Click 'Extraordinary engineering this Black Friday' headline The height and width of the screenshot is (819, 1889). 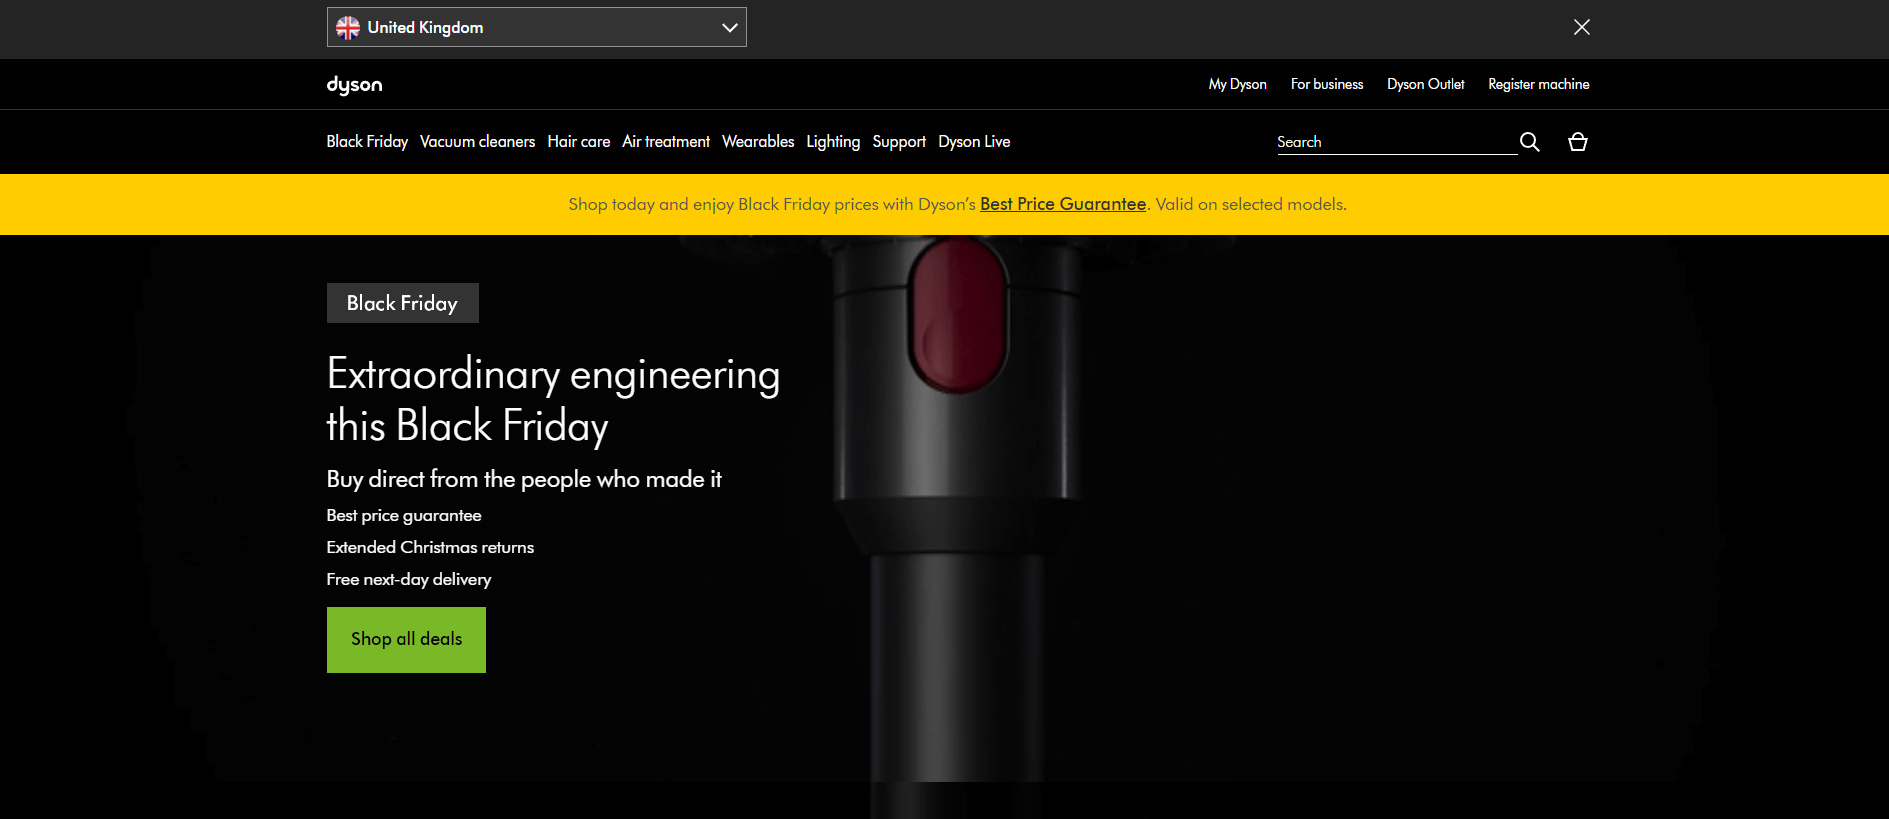coord(553,400)
